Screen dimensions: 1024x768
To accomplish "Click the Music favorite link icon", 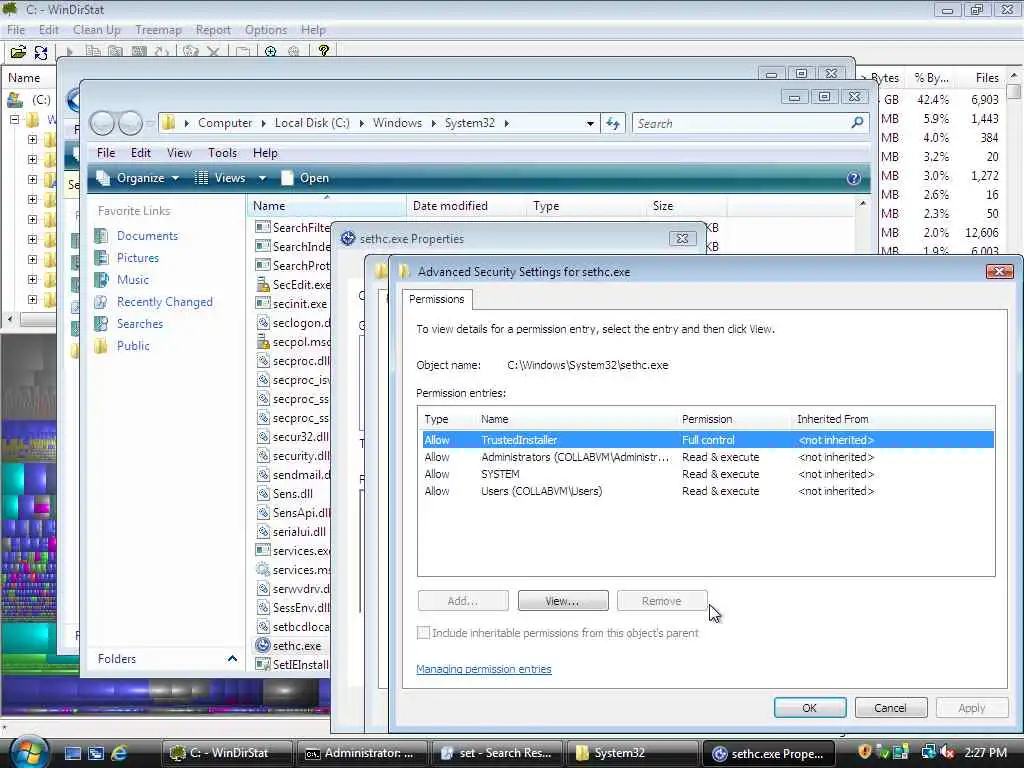I will point(101,280).
